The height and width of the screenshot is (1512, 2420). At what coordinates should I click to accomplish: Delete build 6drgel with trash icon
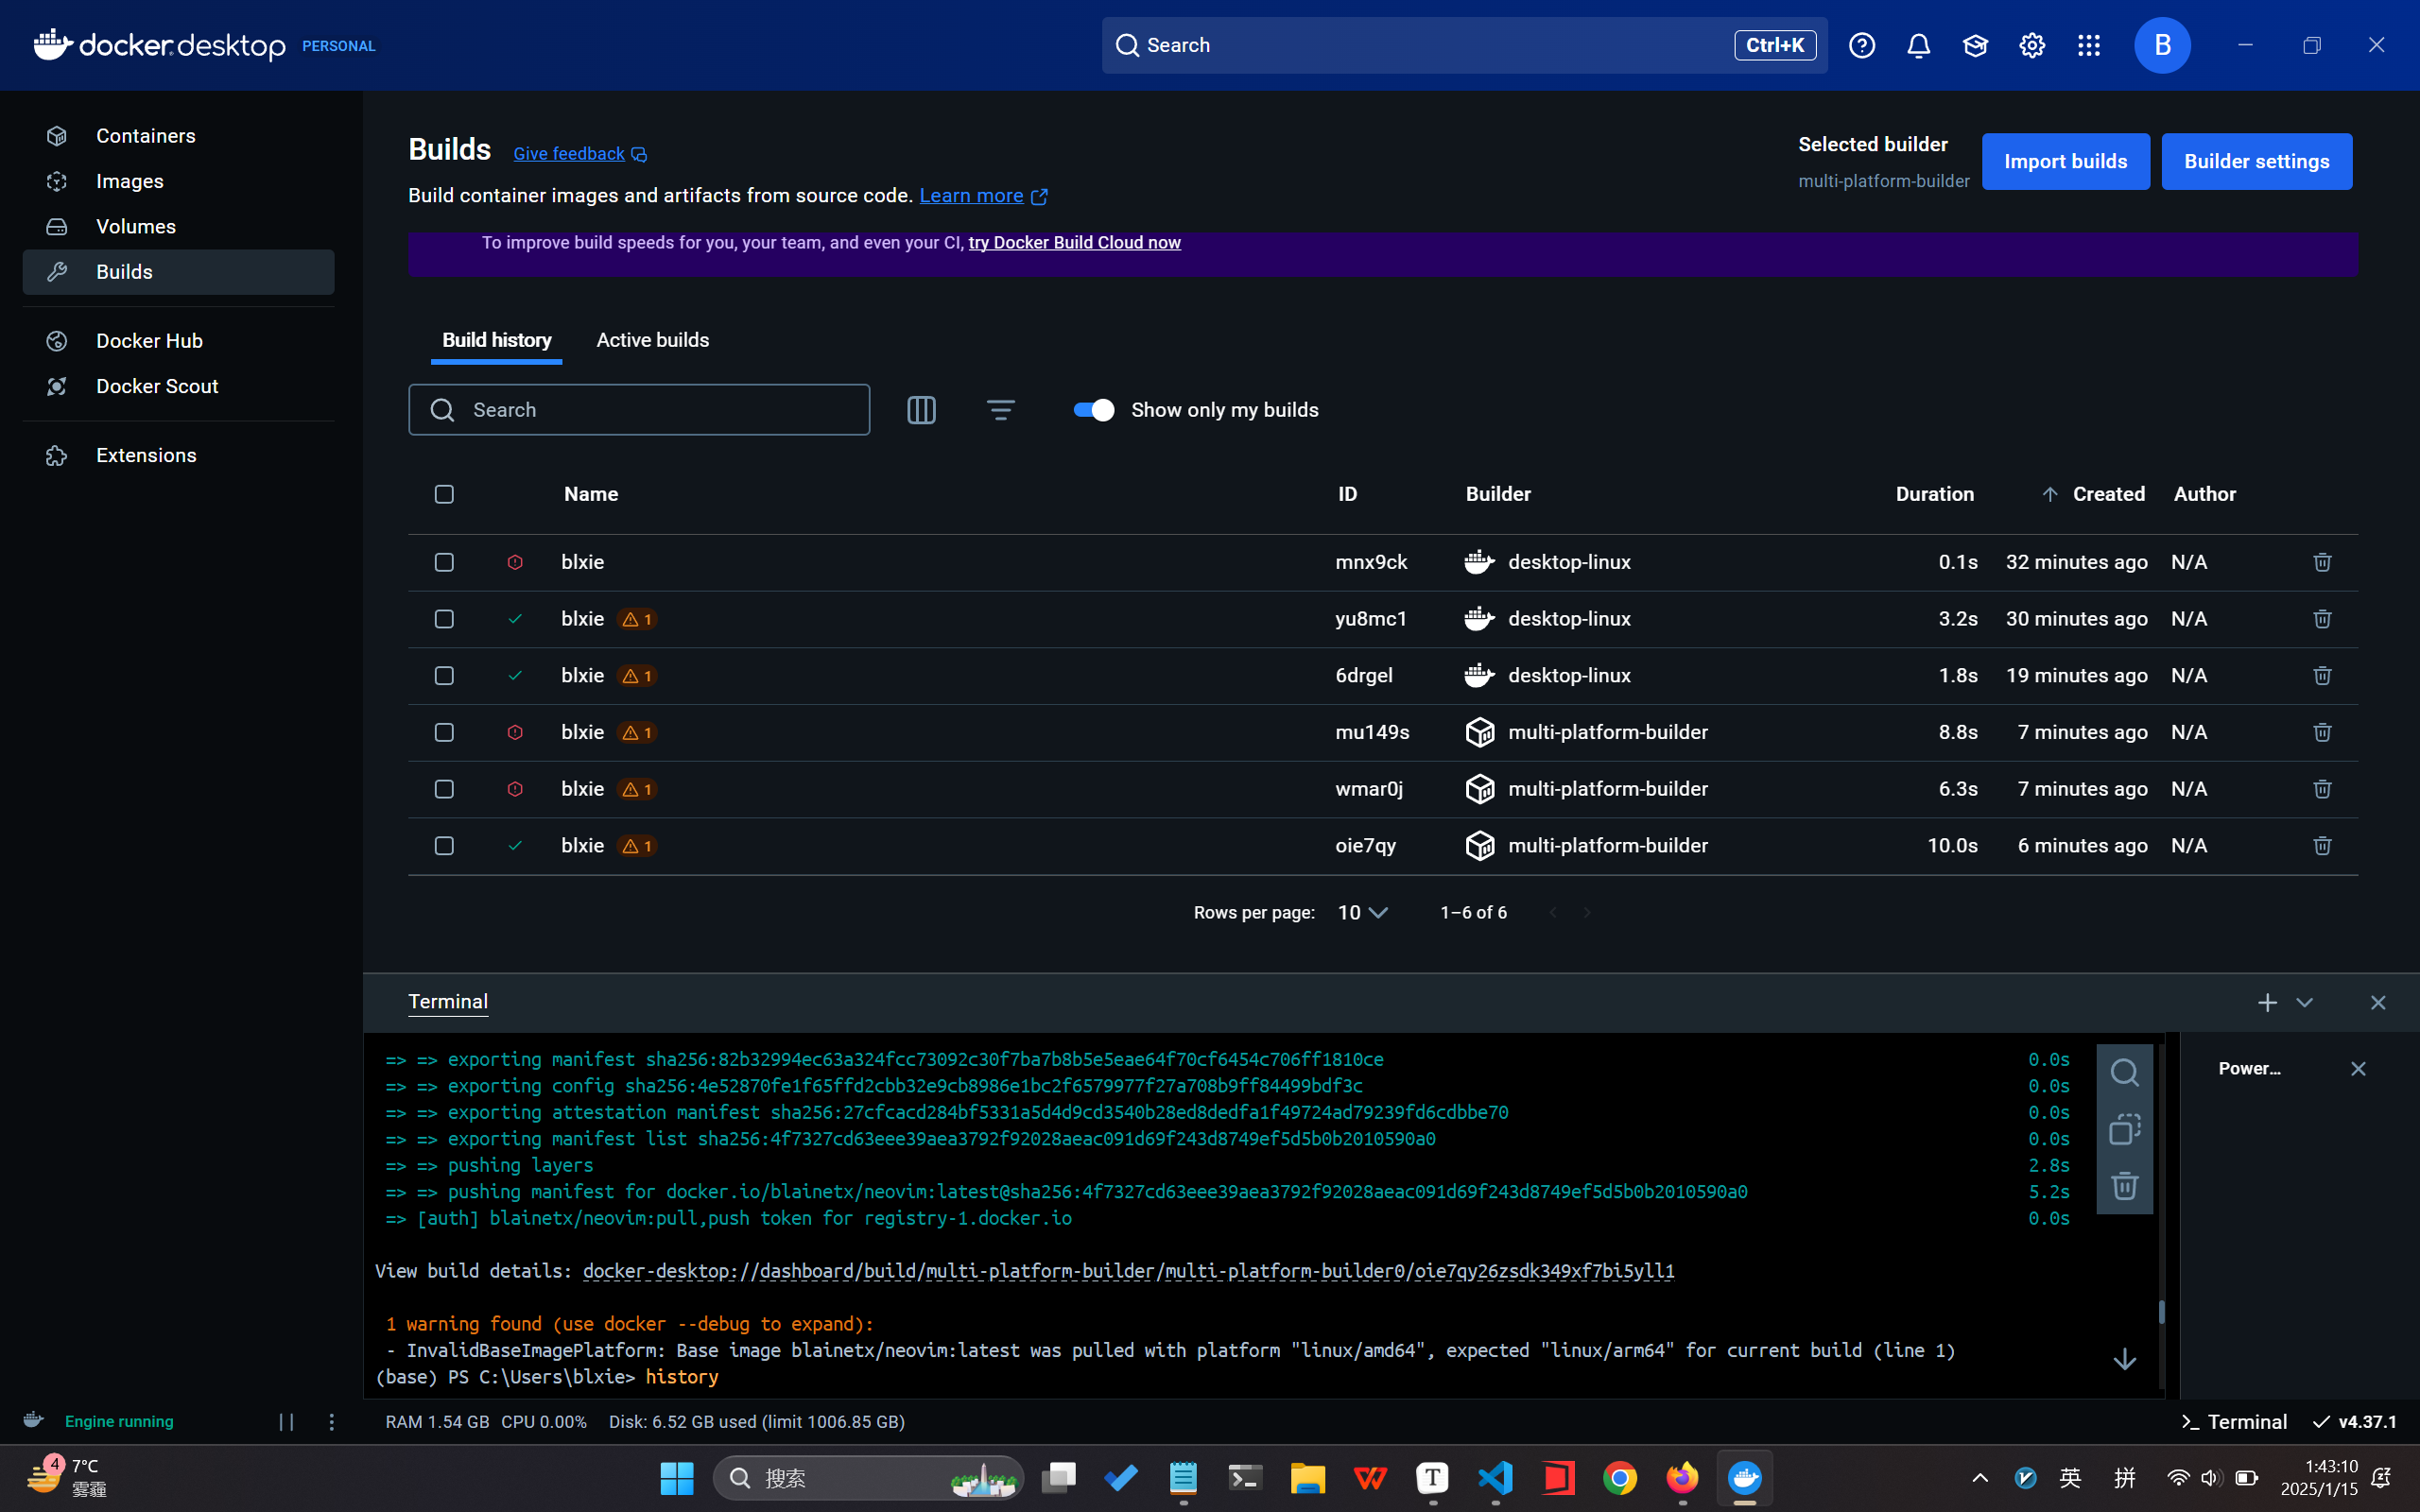click(x=2322, y=676)
